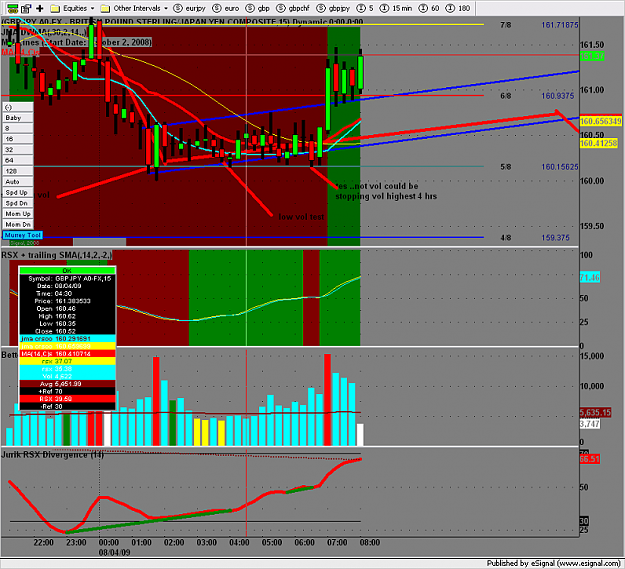
Task: Click the tall red volume bar near 07:00
Action: point(327,400)
